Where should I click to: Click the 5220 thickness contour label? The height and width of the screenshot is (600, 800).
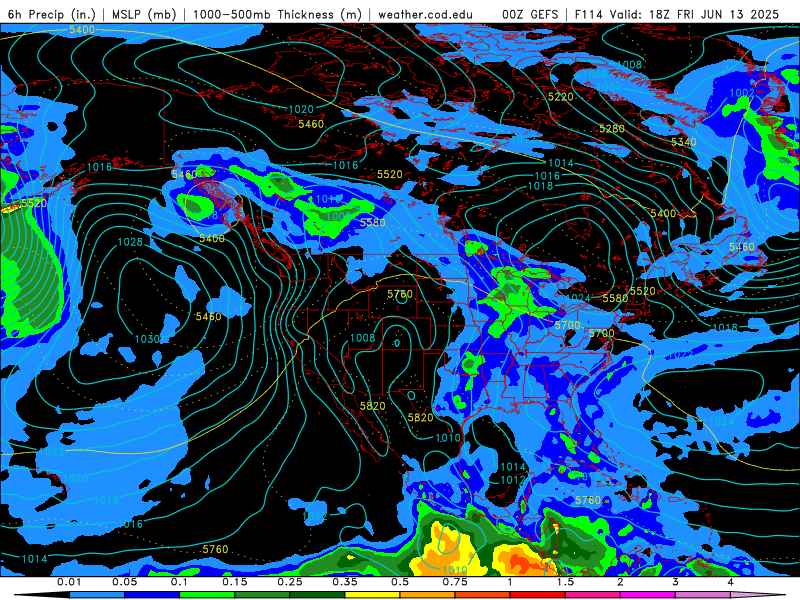pyautogui.click(x=561, y=97)
